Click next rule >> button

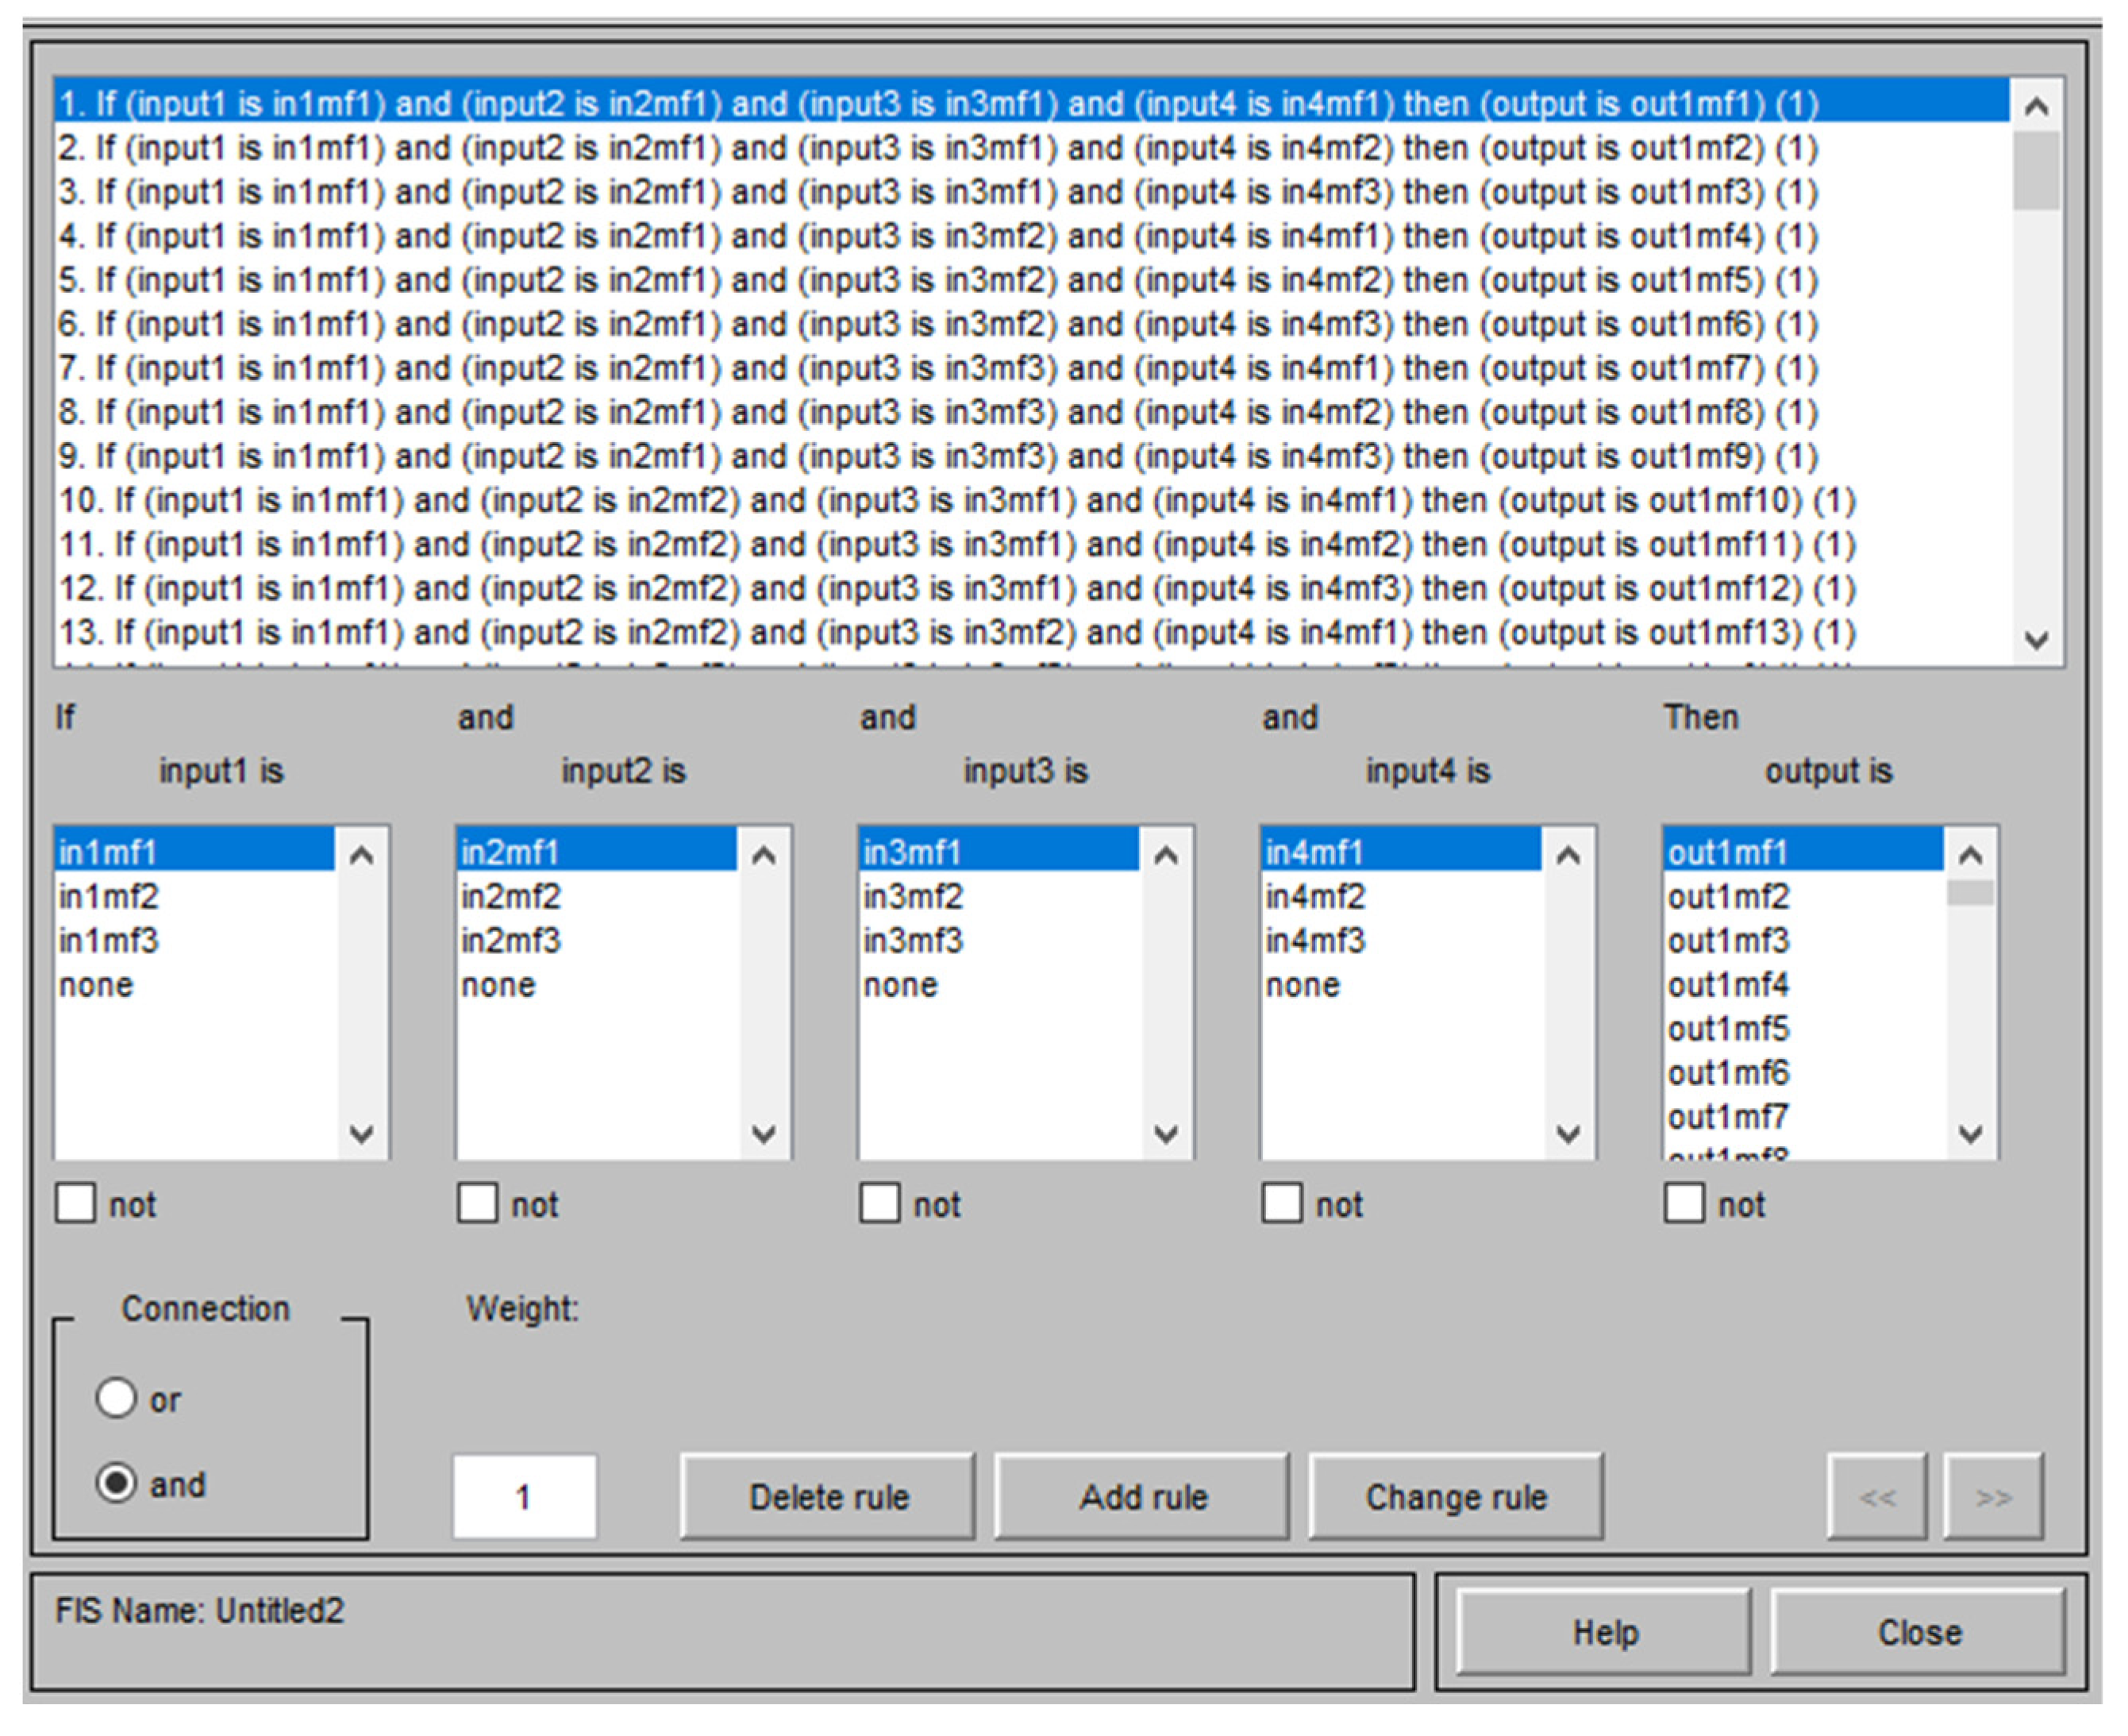tap(1992, 1497)
